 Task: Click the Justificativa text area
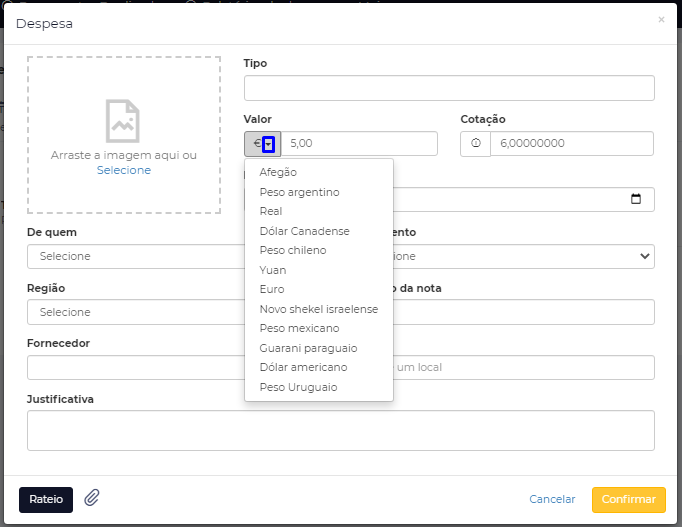pos(341,430)
